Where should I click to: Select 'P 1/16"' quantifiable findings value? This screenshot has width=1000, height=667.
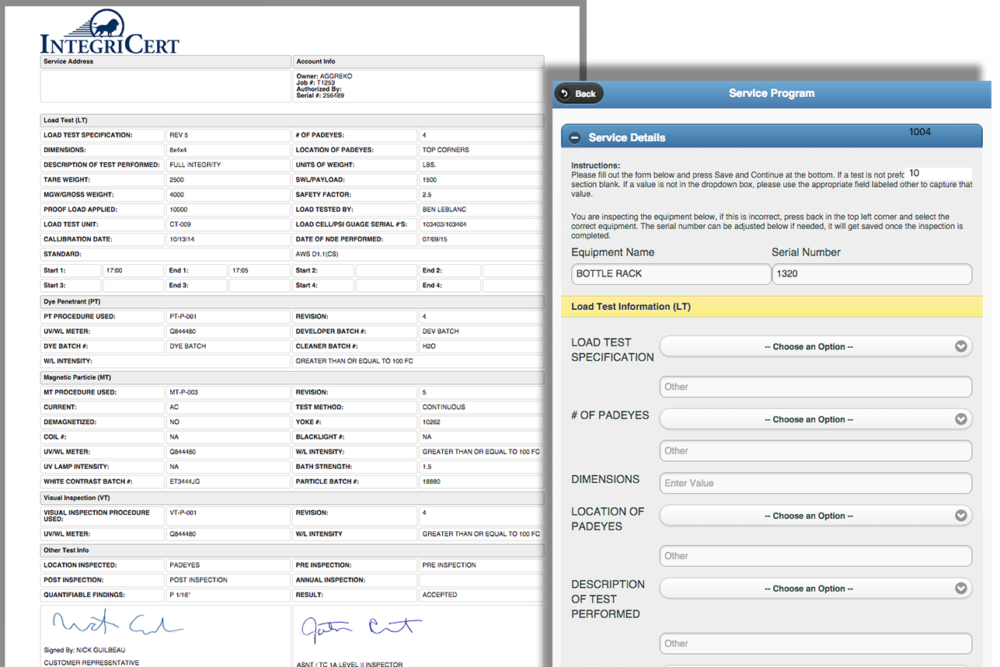pos(179,594)
